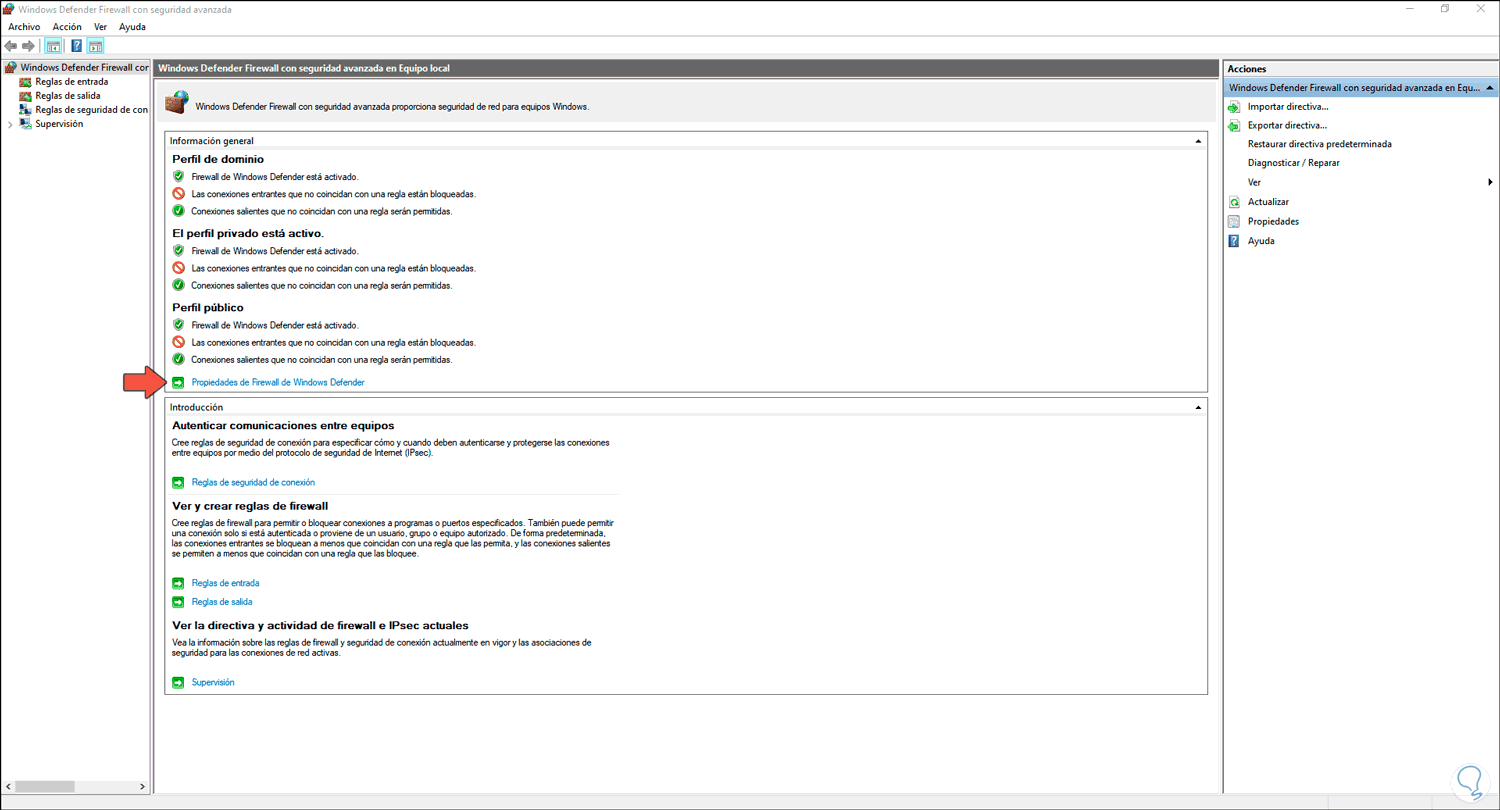Toggle the action pane toolbar button
Viewport: 1500px width, 810px height.
coord(95,46)
